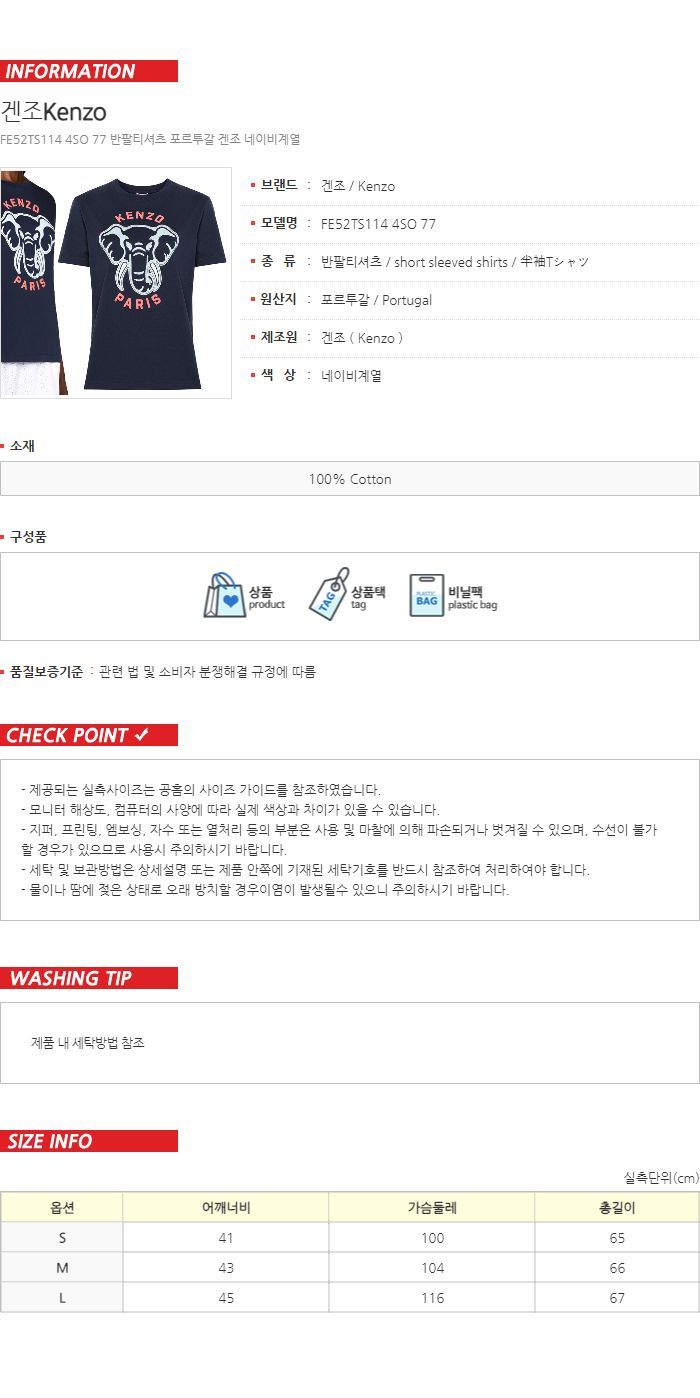Select size M row in size table
Image resolution: width=700 pixels, height=1398 pixels.
click(x=350, y=1268)
